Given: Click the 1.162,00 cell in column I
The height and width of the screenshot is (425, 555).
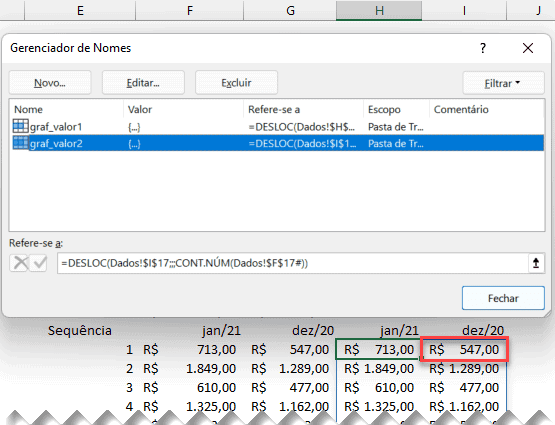Looking at the screenshot, I should (x=464, y=407).
